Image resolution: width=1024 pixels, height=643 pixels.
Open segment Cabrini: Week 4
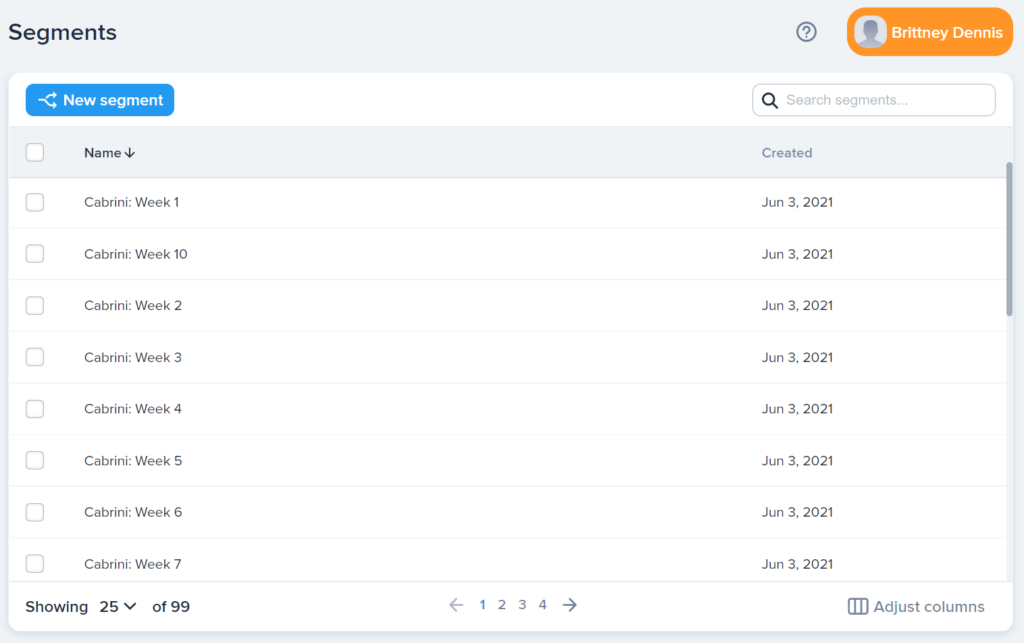click(133, 409)
